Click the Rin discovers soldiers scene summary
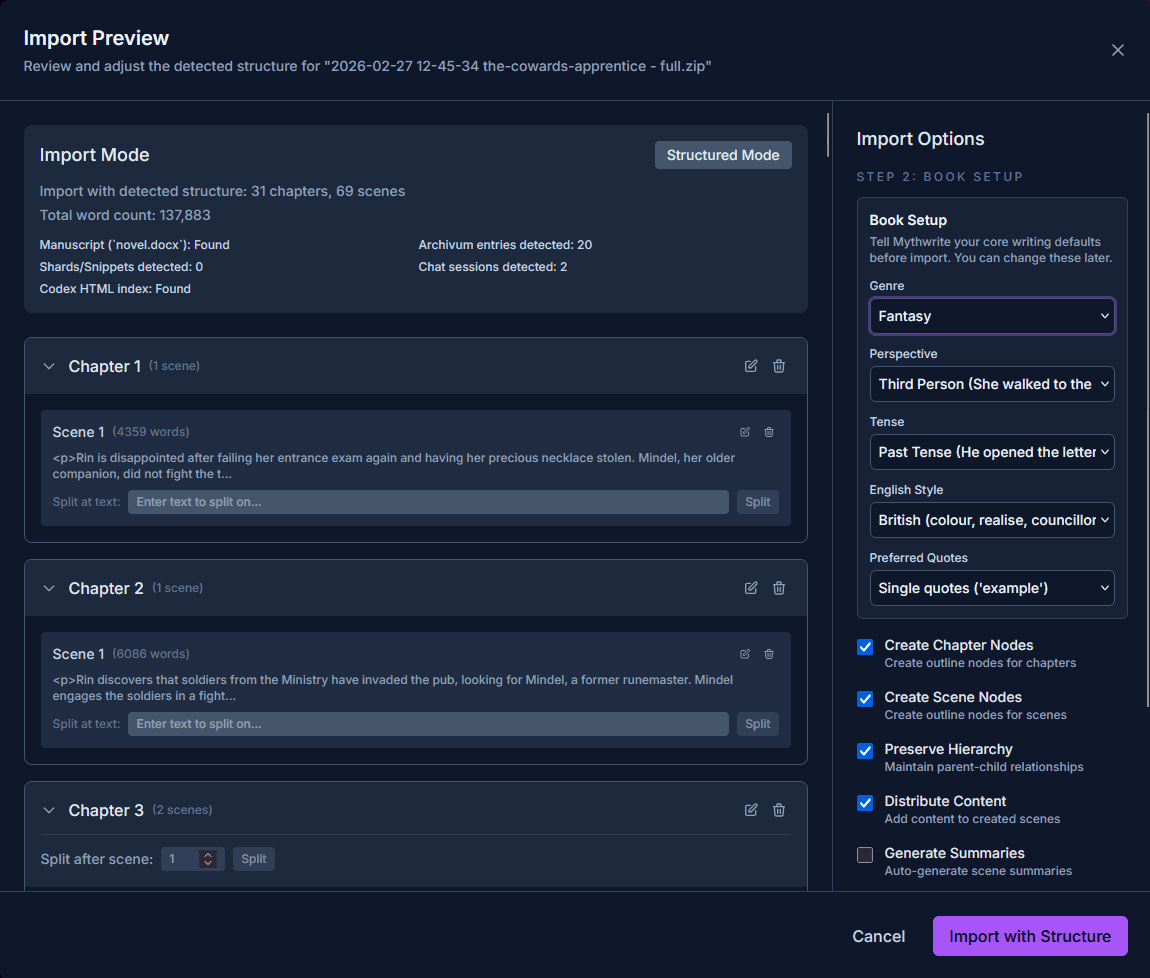The image size is (1150, 978). (x=393, y=687)
